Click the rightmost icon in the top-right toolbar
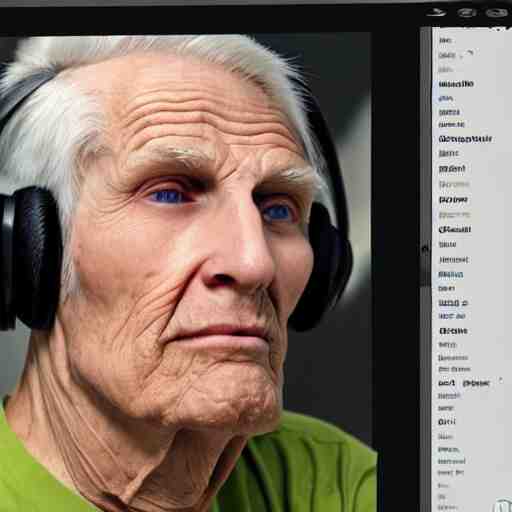 click(496, 13)
